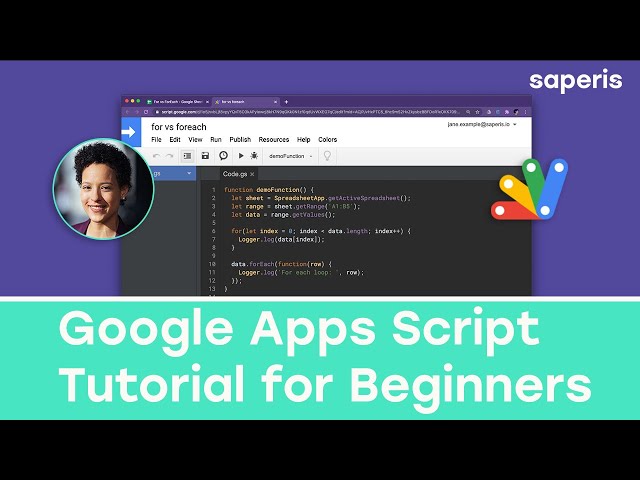Toggle the indent formatting toolbar button
The image size is (640, 480).
(x=187, y=156)
